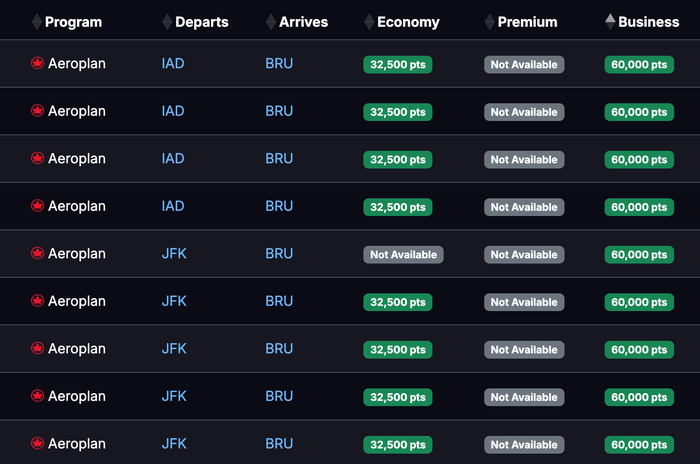
Task: Click Not Available Economy badge in JFK row
Action: point(403,255)
